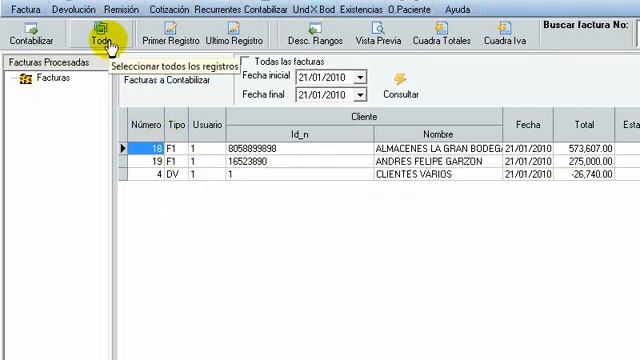Open the Cotización menu
640x360 pixels.
coord(169,9)
